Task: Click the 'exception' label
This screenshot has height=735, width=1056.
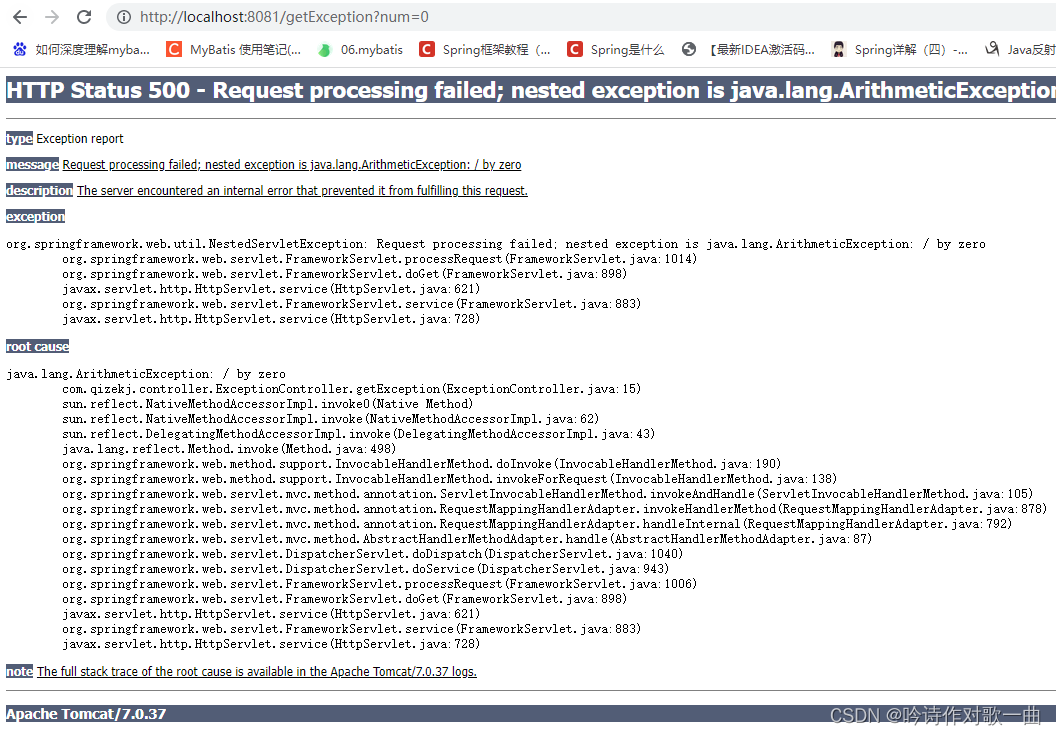Action: (36, 216)
